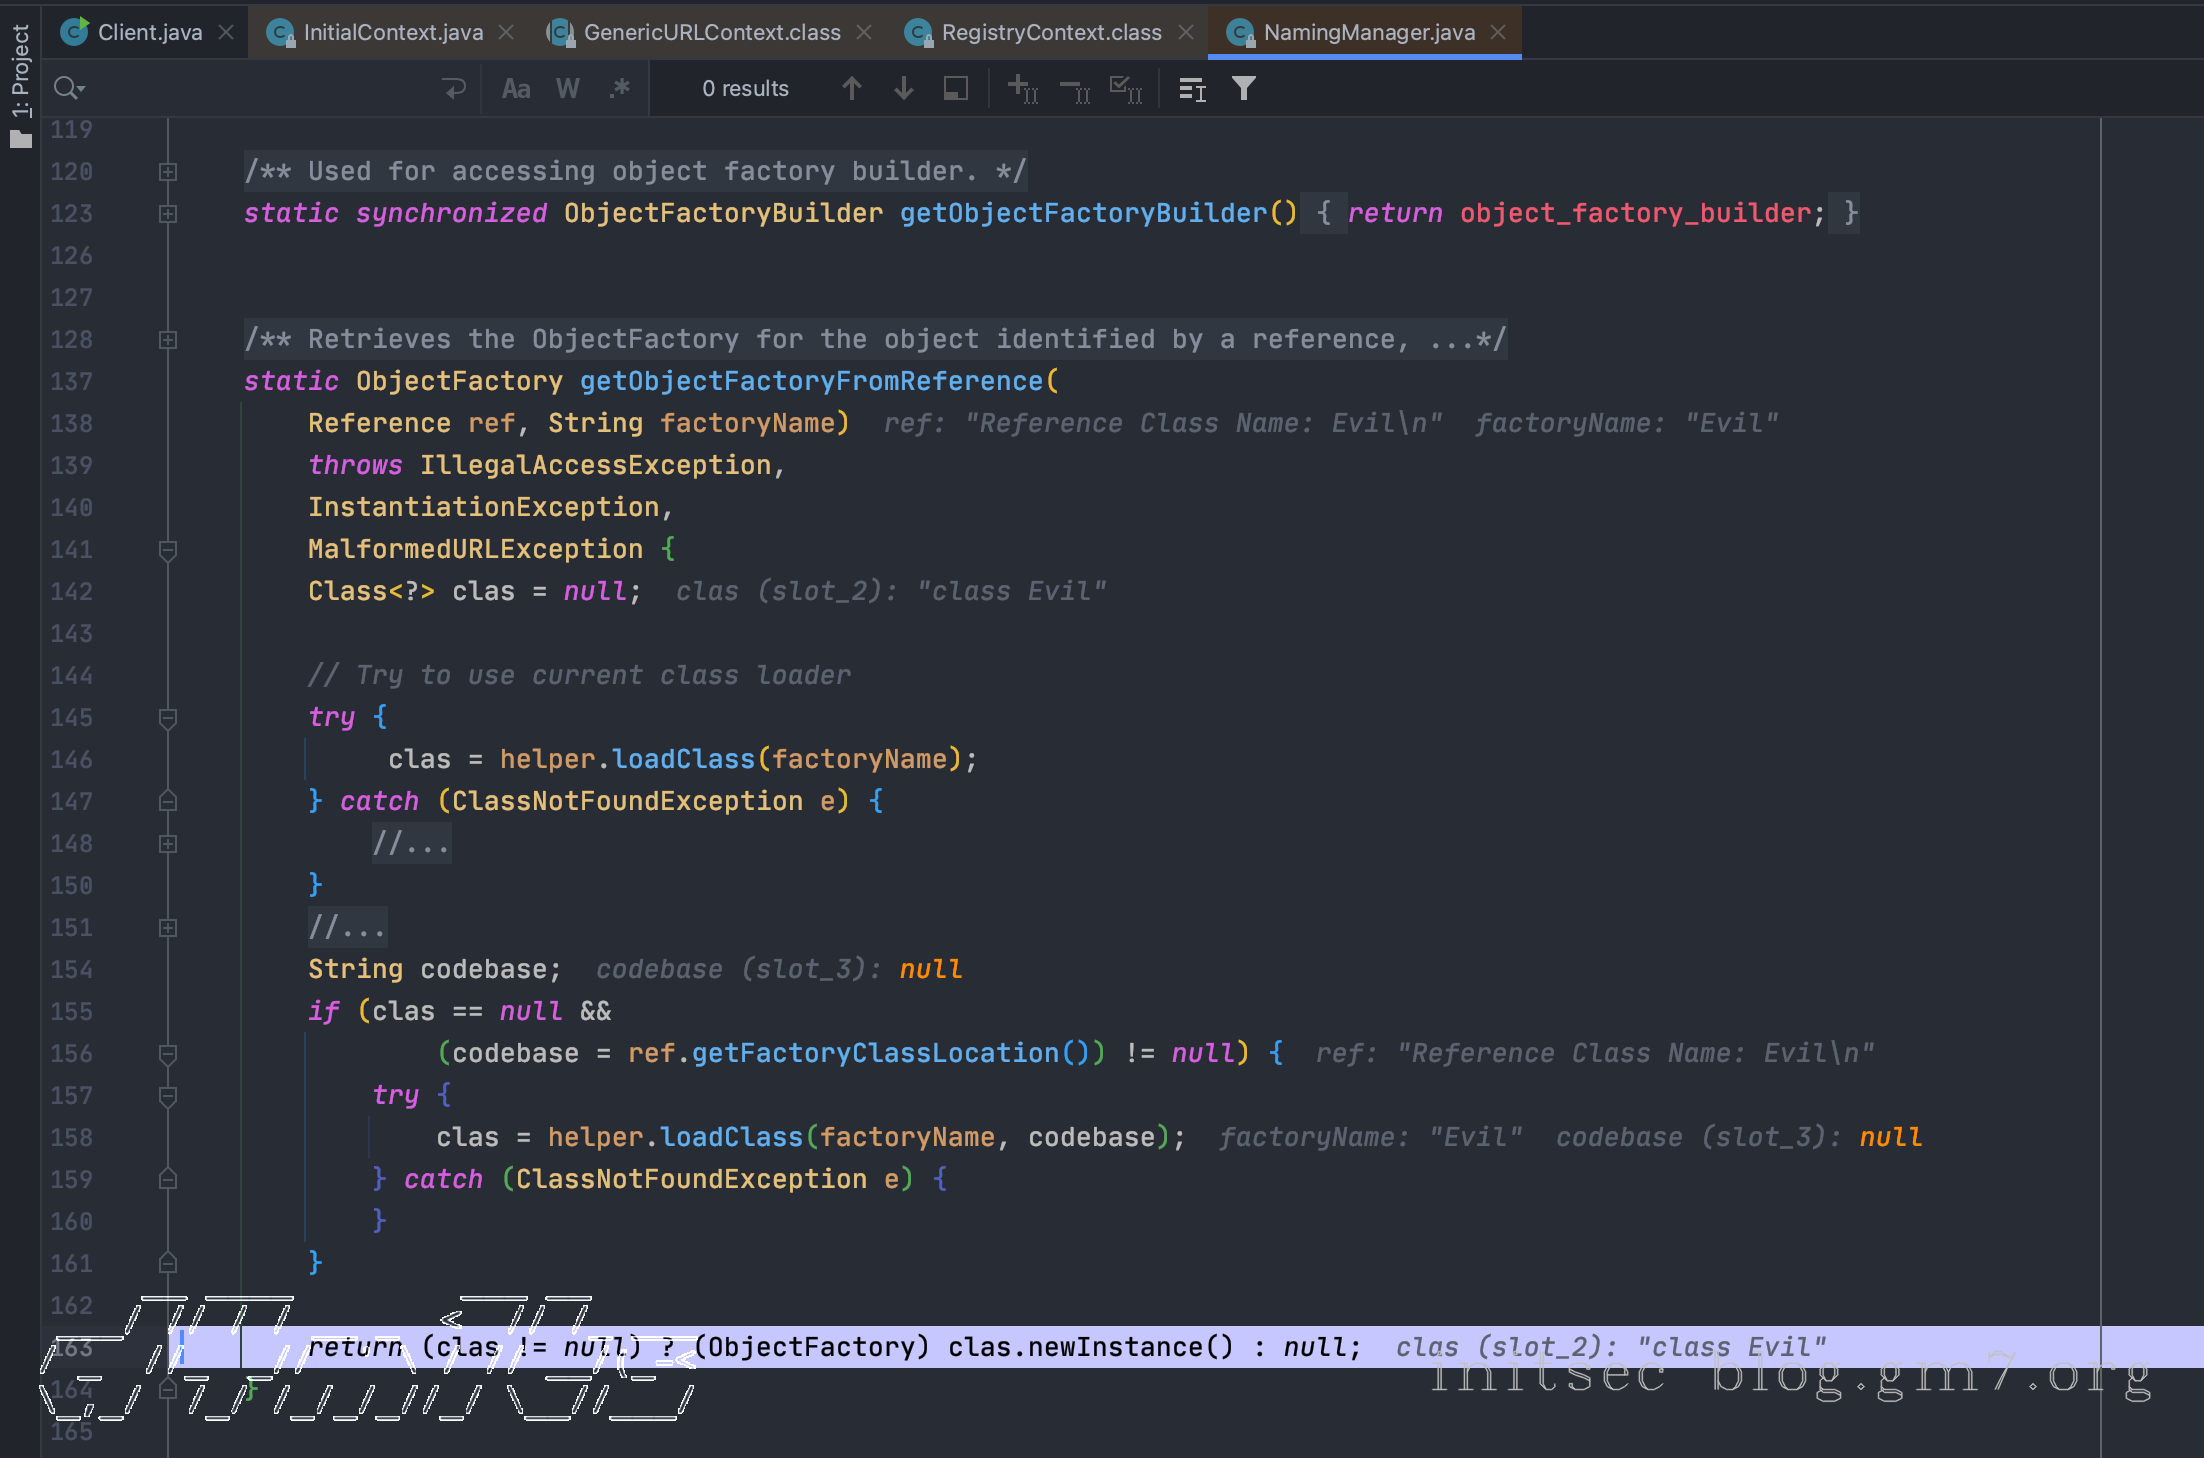Close the InitialContext.java tab
Viewport: 2204px width, 1458px height.
click(506, 32)
